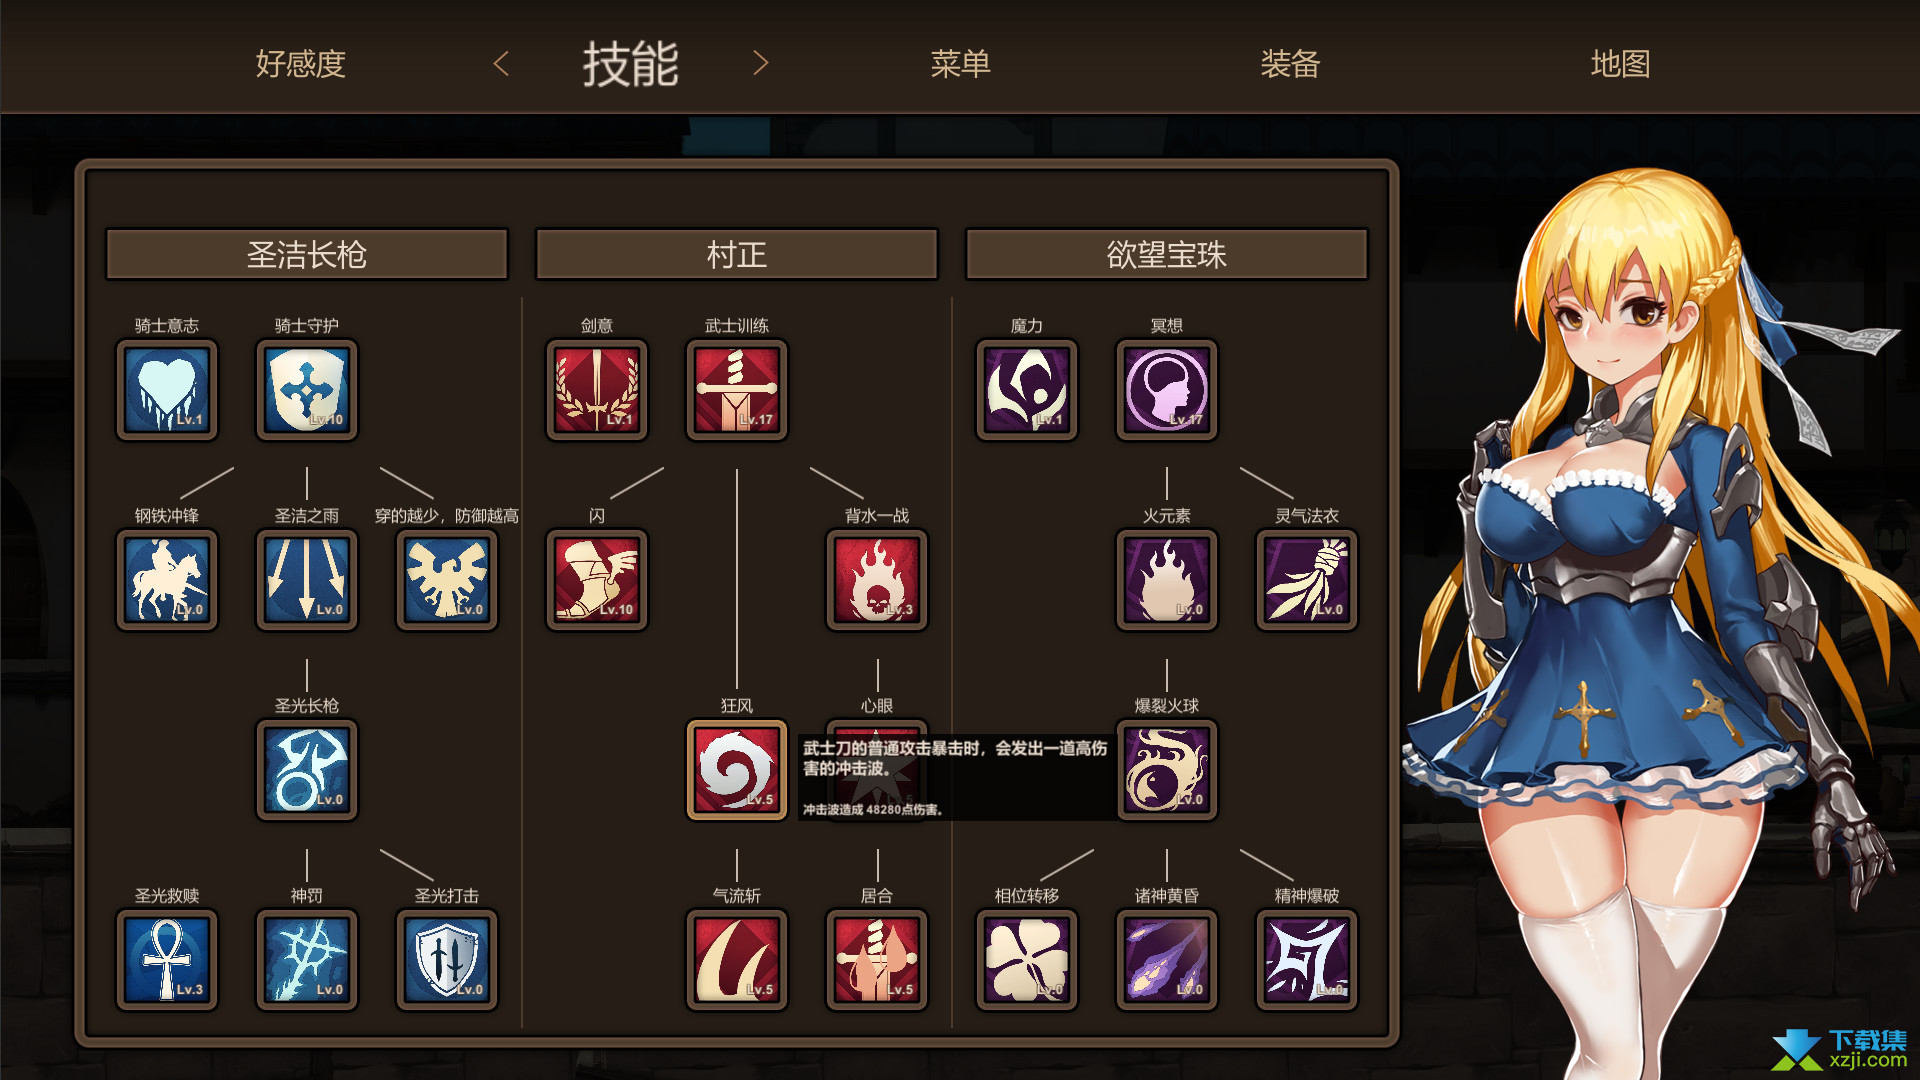The image size is (1920, 1080).
Task: Open the 地图 tab
Action: point(1620,64)
